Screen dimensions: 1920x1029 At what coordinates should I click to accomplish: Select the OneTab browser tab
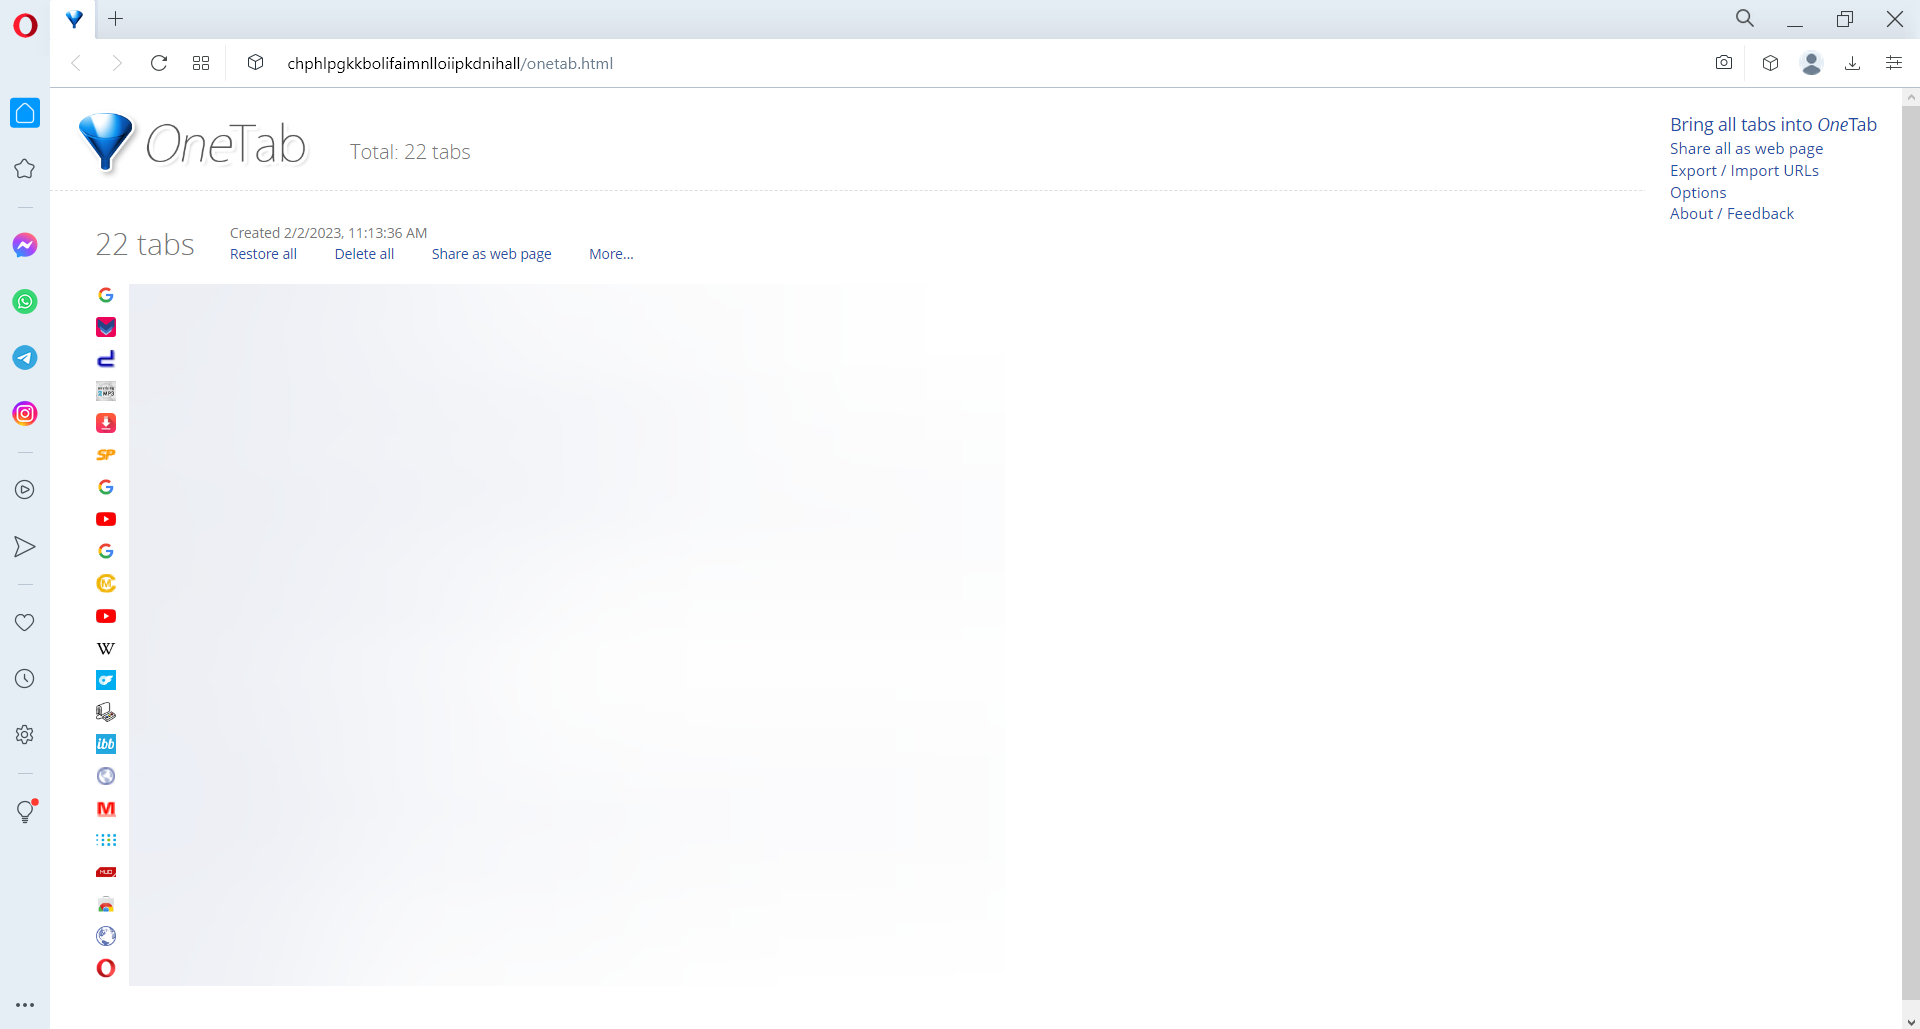point(74,19)
